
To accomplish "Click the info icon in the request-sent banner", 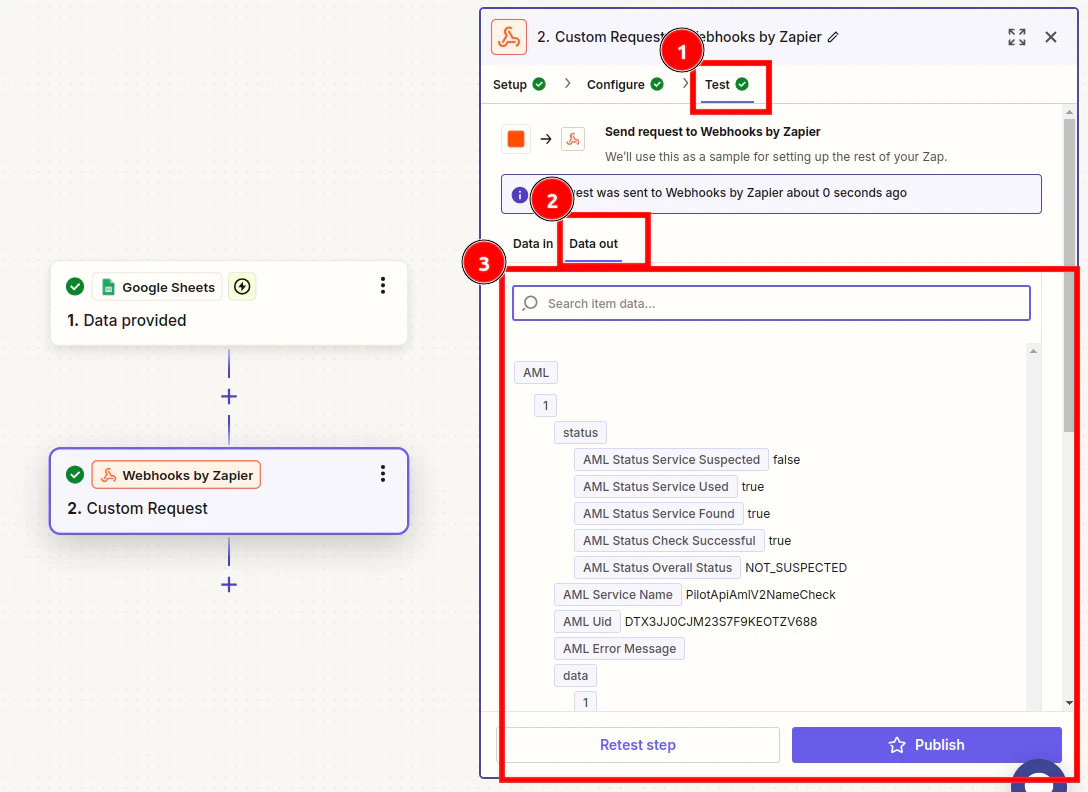I will click(518, 195).
